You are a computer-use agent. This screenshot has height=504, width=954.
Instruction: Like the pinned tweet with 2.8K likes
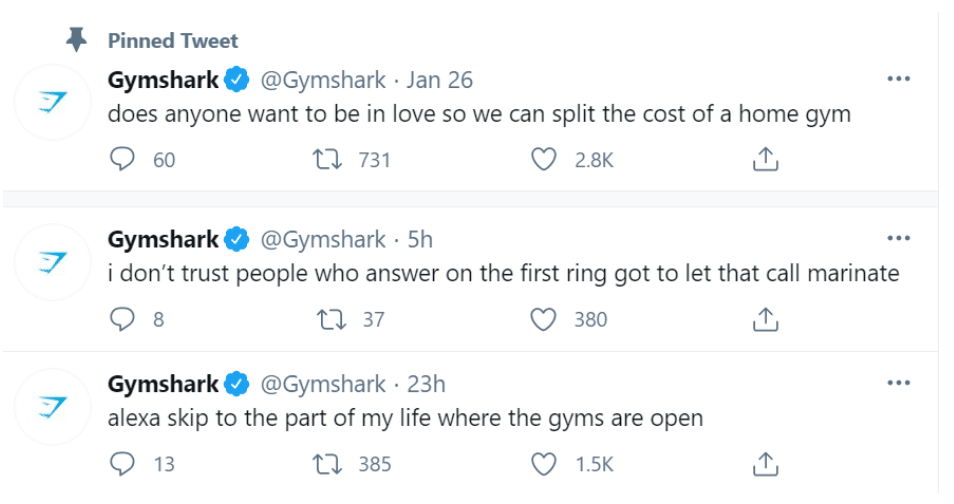pos(543,159)
